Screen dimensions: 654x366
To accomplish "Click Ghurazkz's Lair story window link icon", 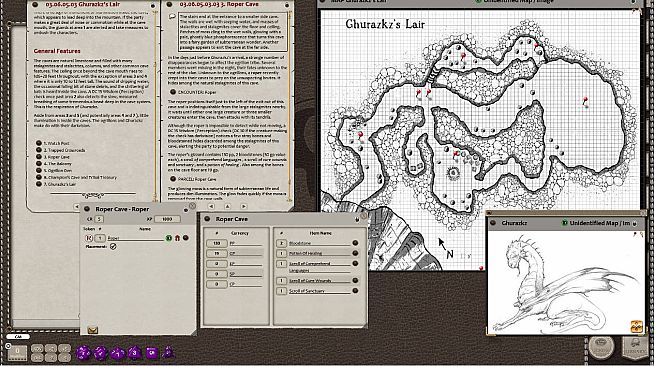I will click(35, 4).
